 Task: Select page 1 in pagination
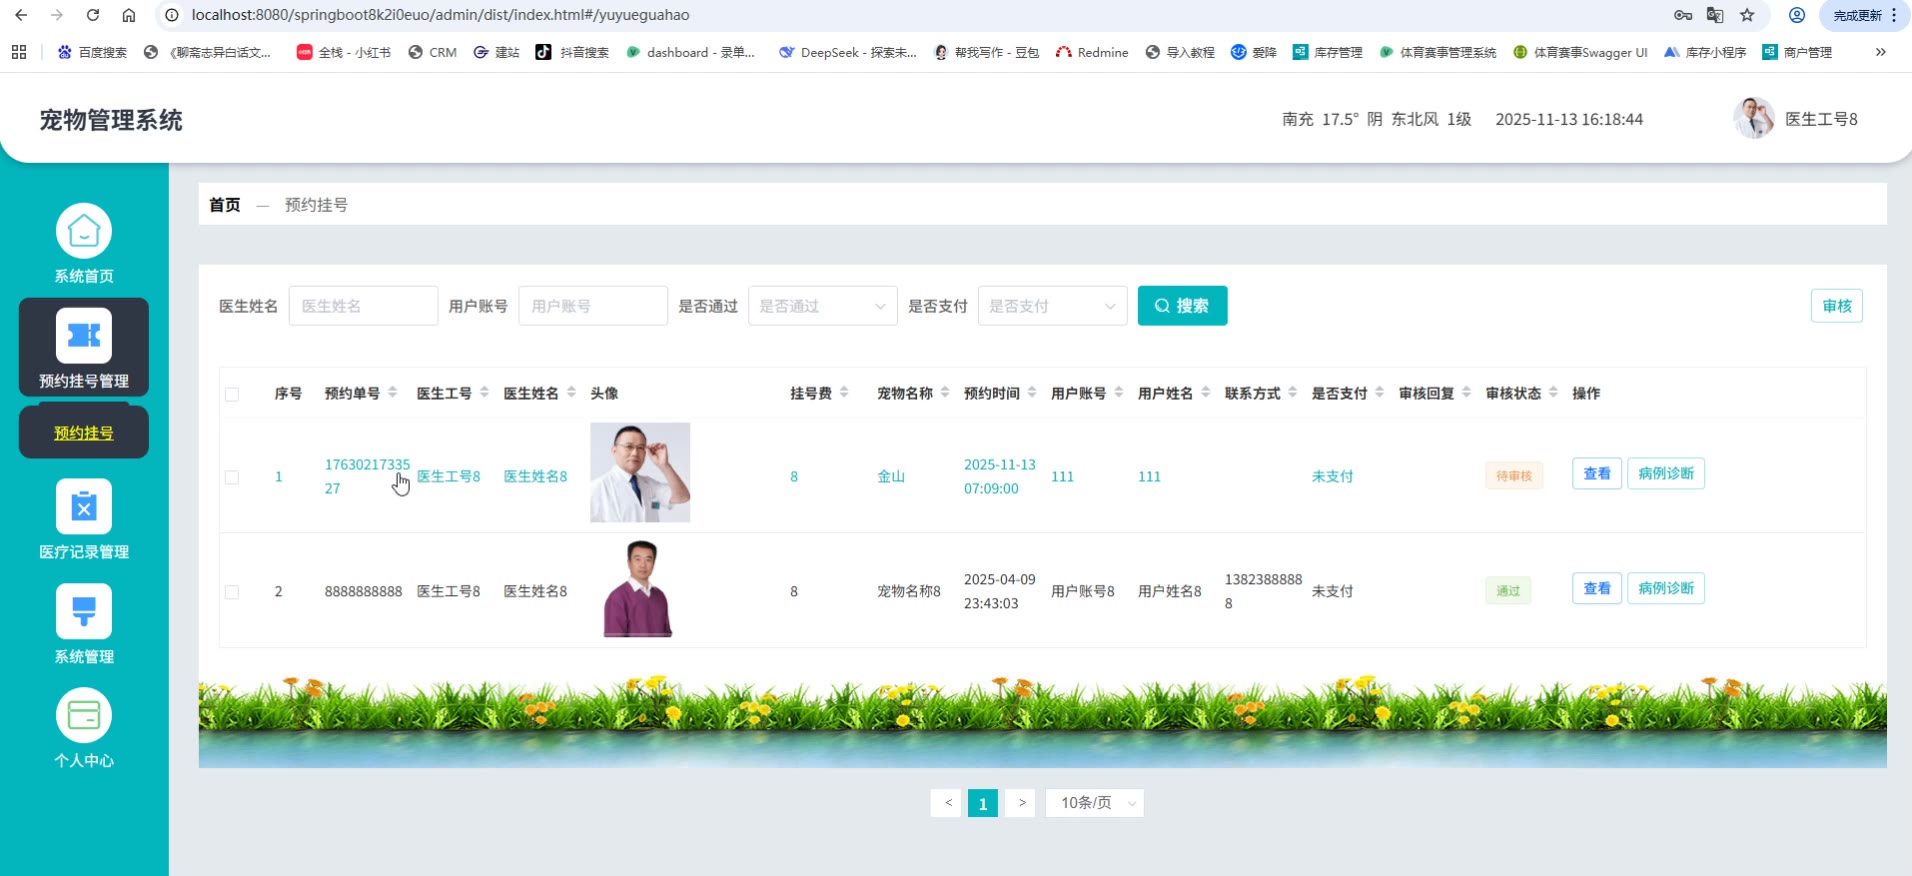click(983, 803)
